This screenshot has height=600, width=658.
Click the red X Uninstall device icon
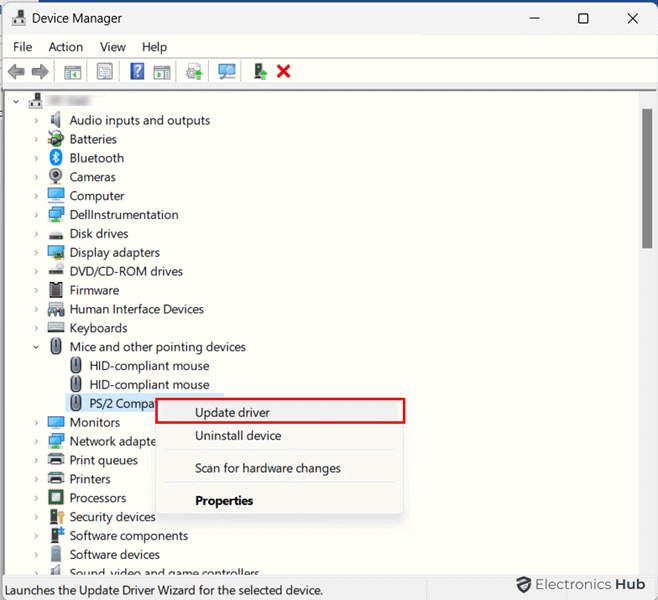(284, 72)
